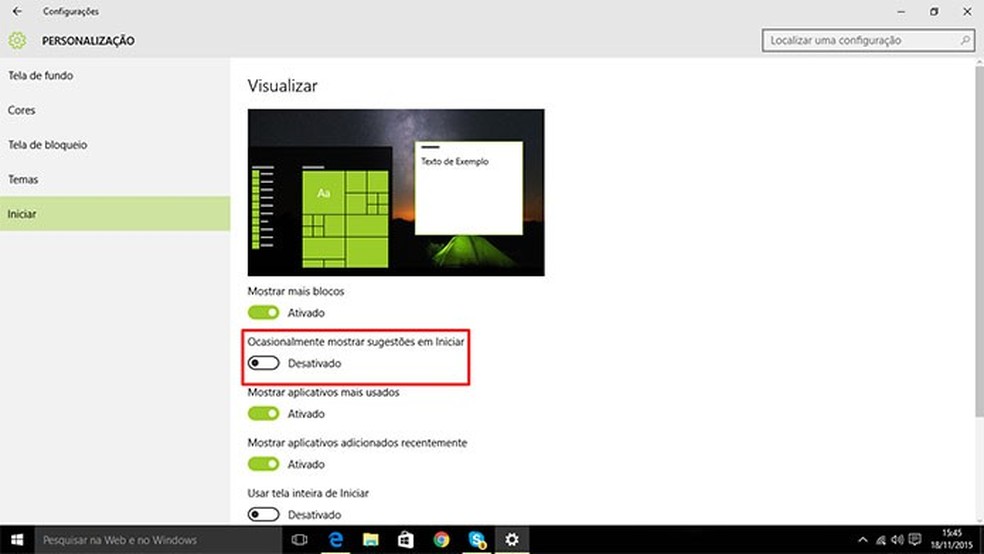Open the Store app from the taskbar
The height and width of the screenshot is (554, 984).
(x=406, y=540)
